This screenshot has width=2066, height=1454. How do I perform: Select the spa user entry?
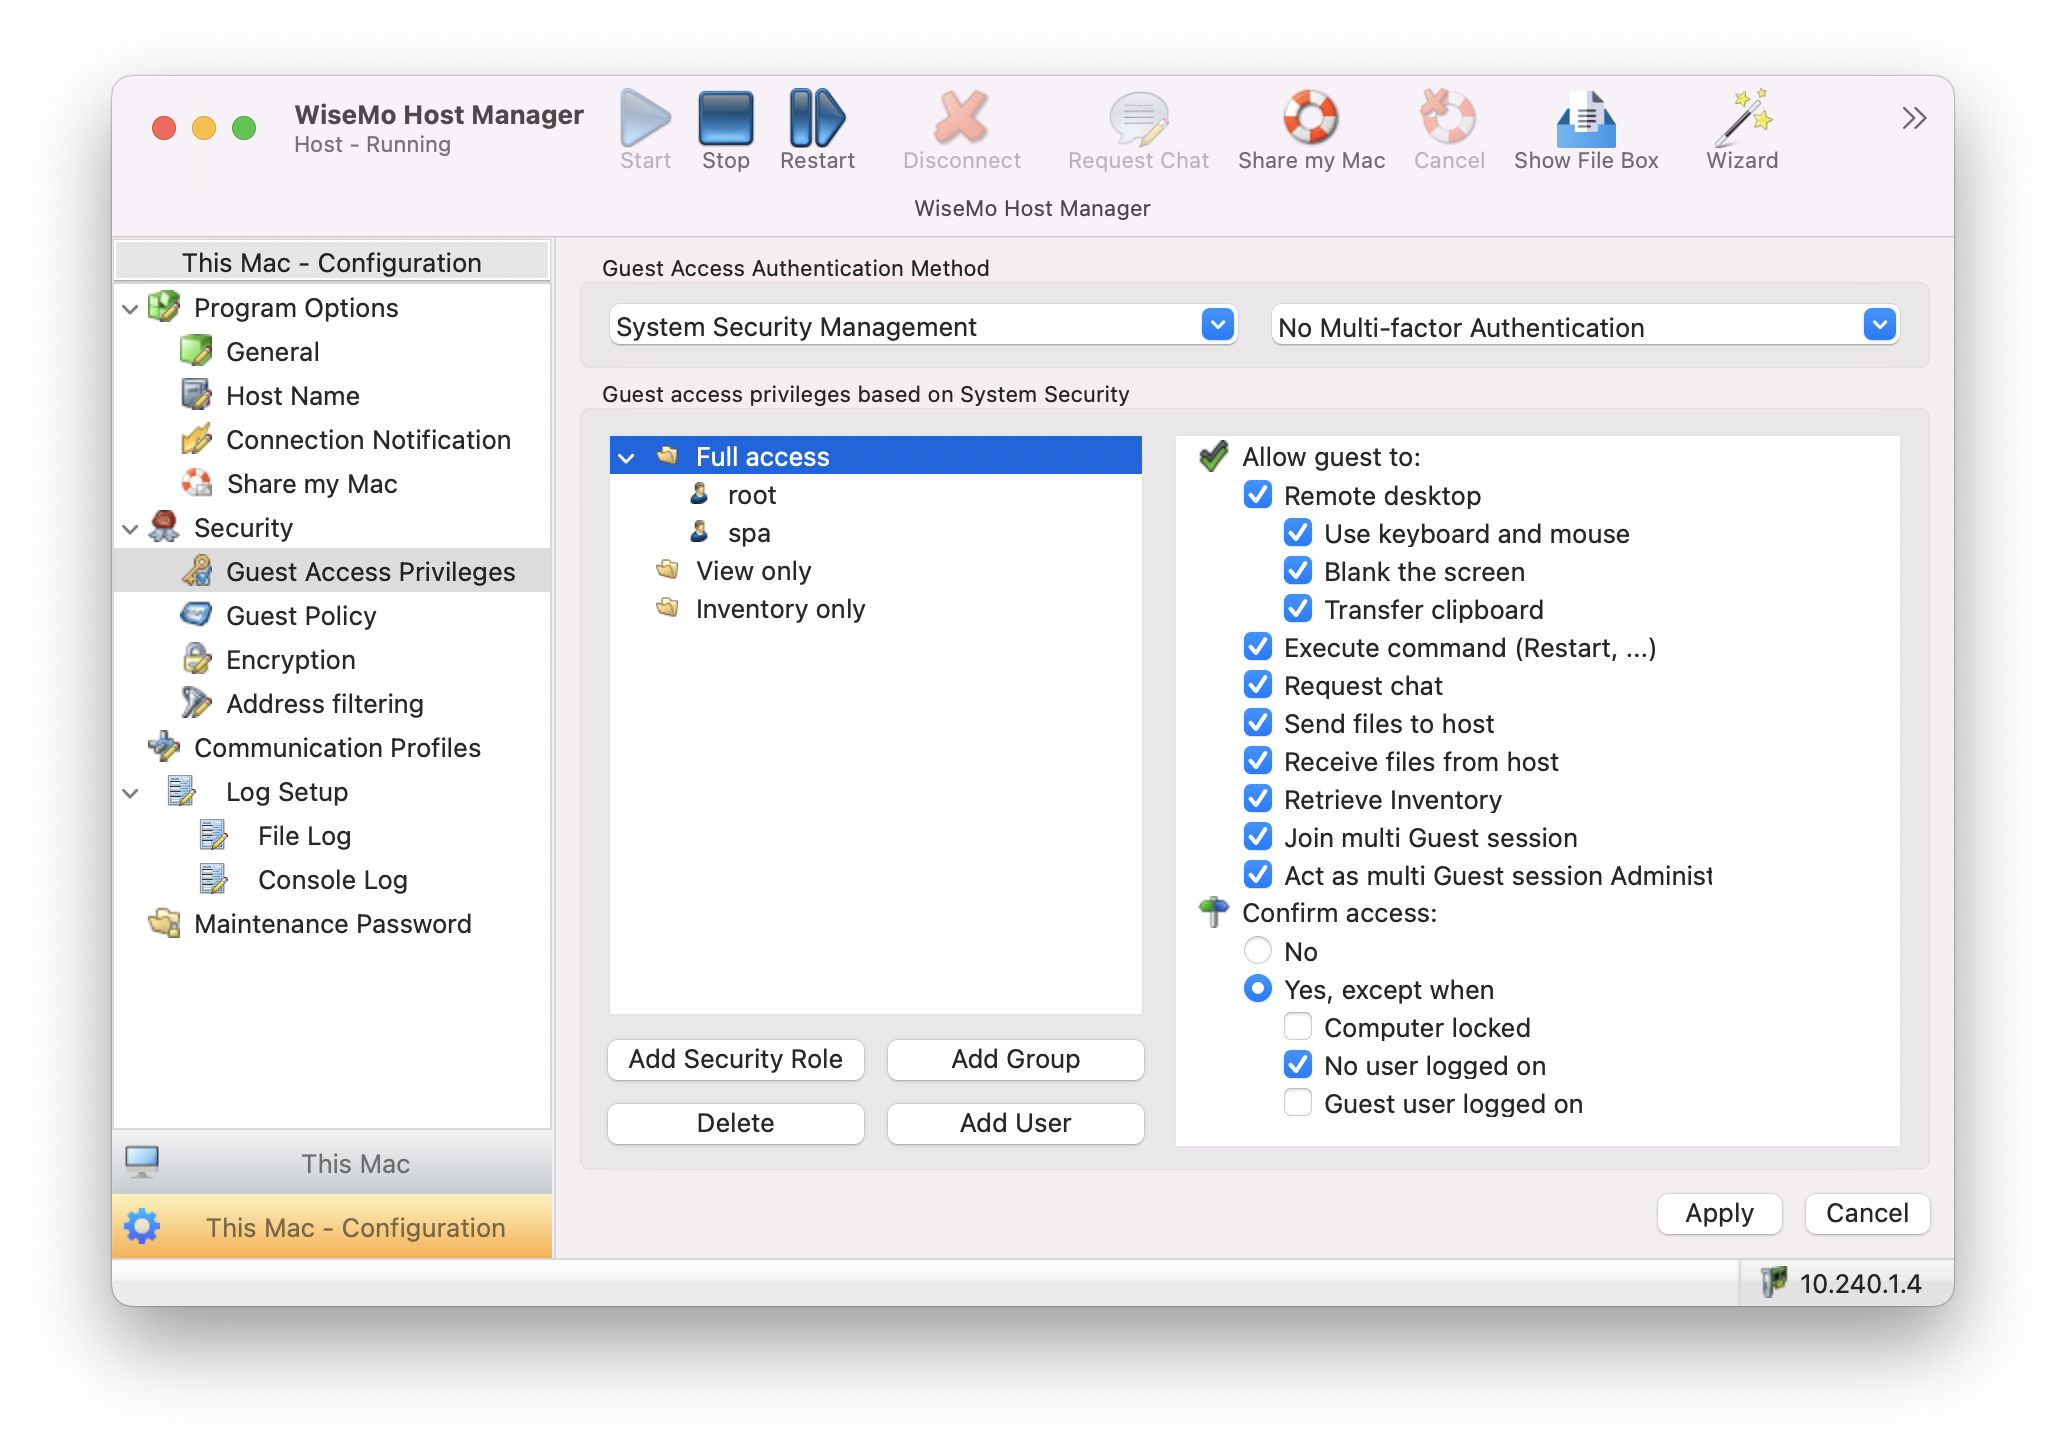tap(749, 533)
